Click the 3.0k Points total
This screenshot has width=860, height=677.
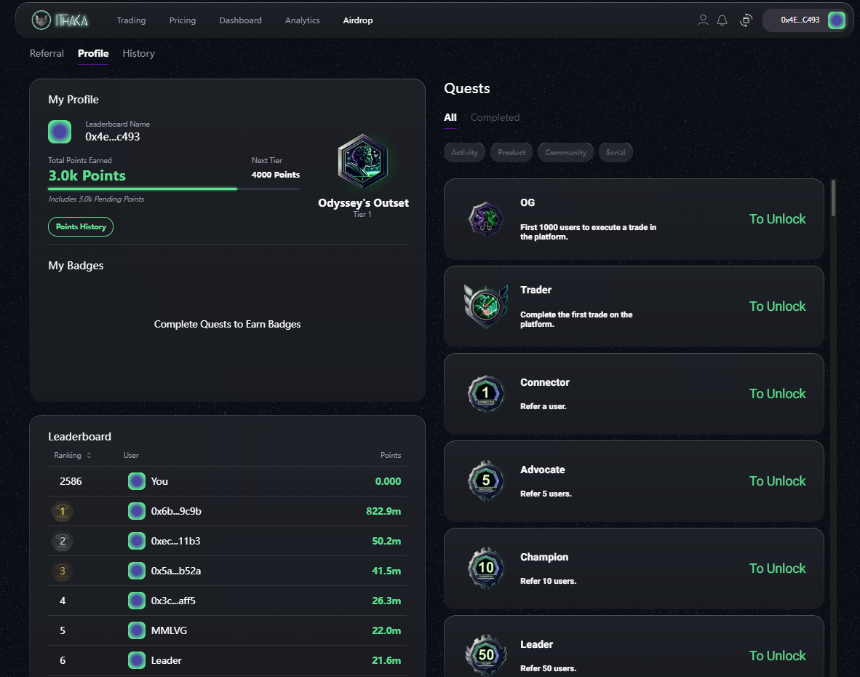coord(87,176)
